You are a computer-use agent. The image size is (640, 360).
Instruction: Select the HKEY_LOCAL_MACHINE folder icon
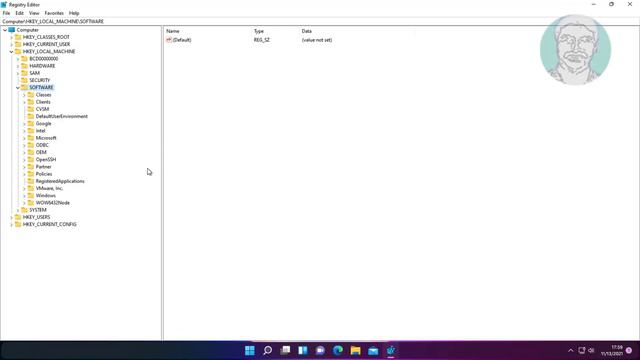pos(18,51)
